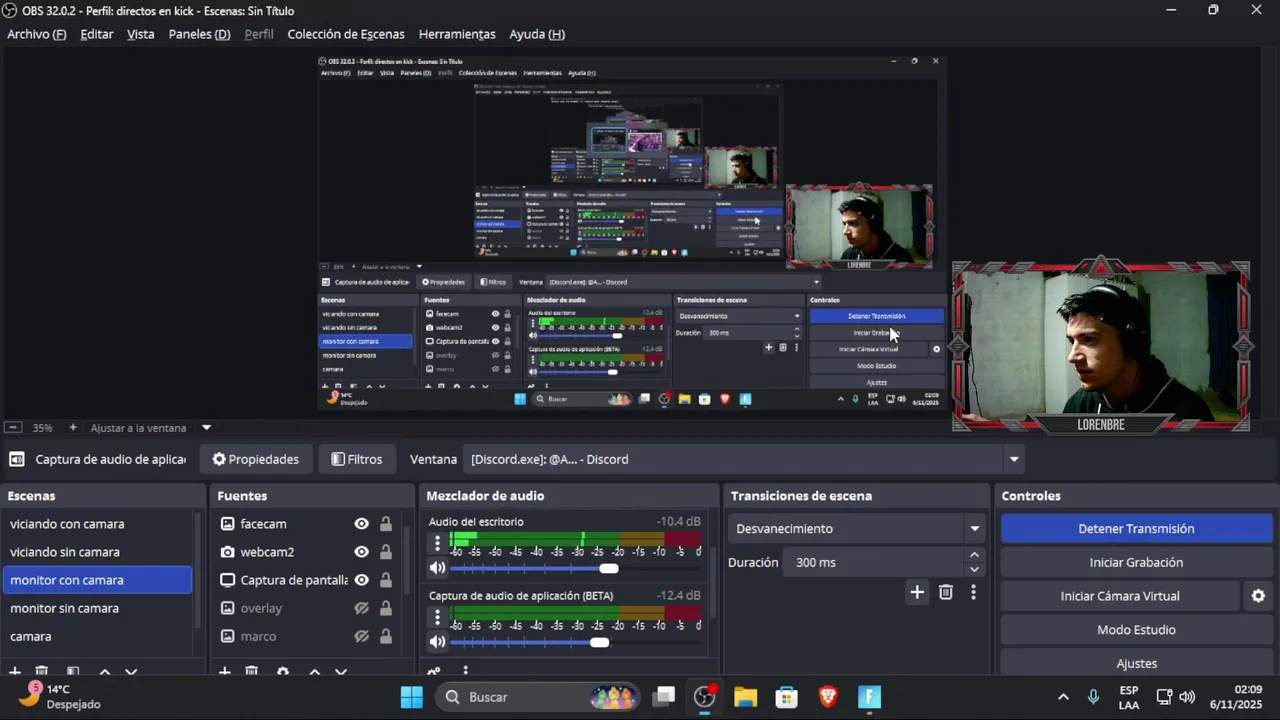This screenshot has width=1280, height=720.
Task: Open File Explorer from taskbar
Action: (745, 697)
